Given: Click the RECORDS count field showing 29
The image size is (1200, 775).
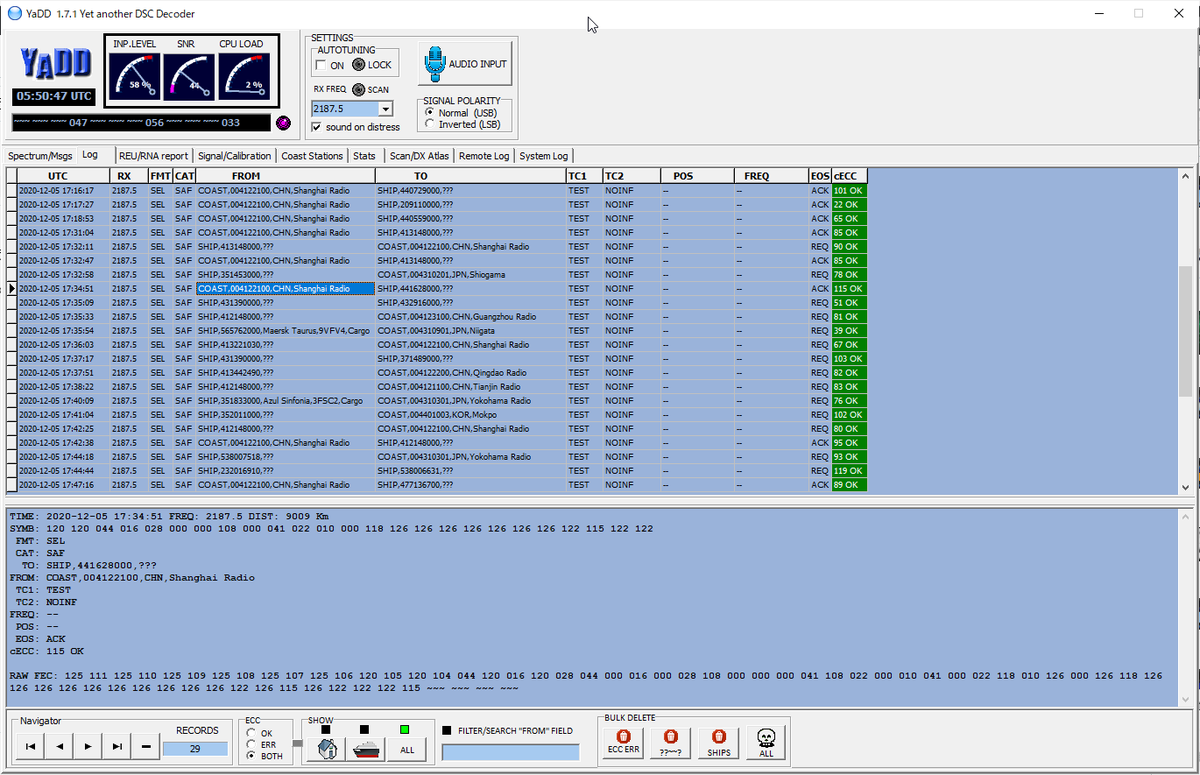Looking at the screenshot, I should (x=196, y=748).
